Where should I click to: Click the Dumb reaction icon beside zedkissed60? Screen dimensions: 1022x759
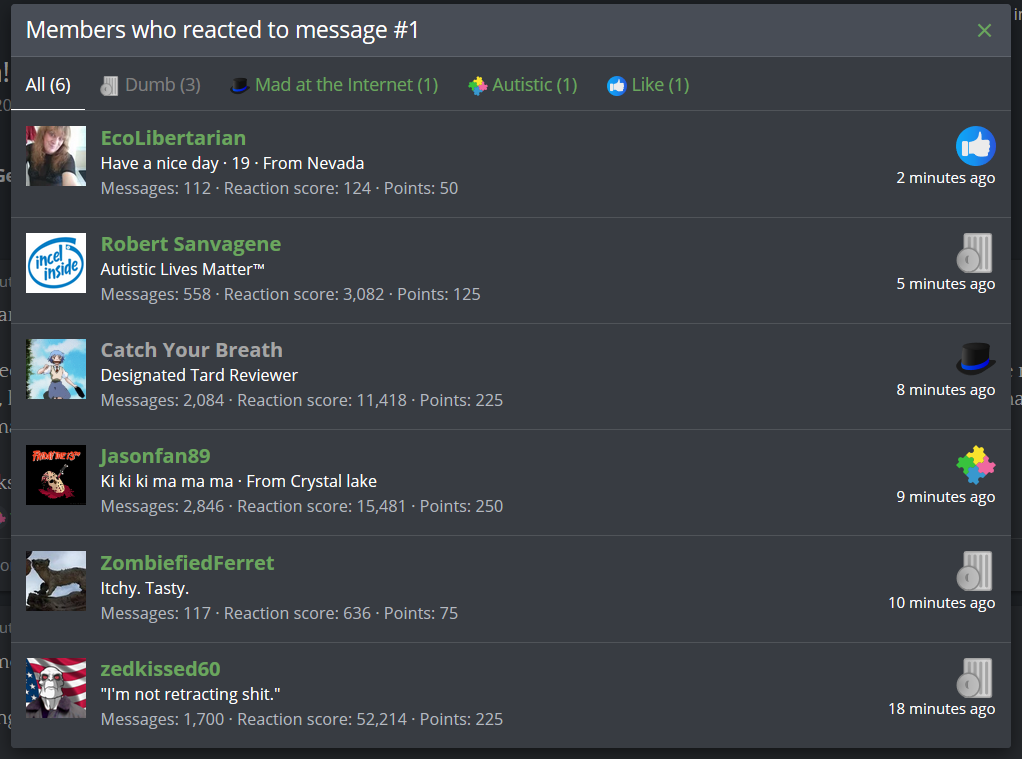tap(975, 677)
